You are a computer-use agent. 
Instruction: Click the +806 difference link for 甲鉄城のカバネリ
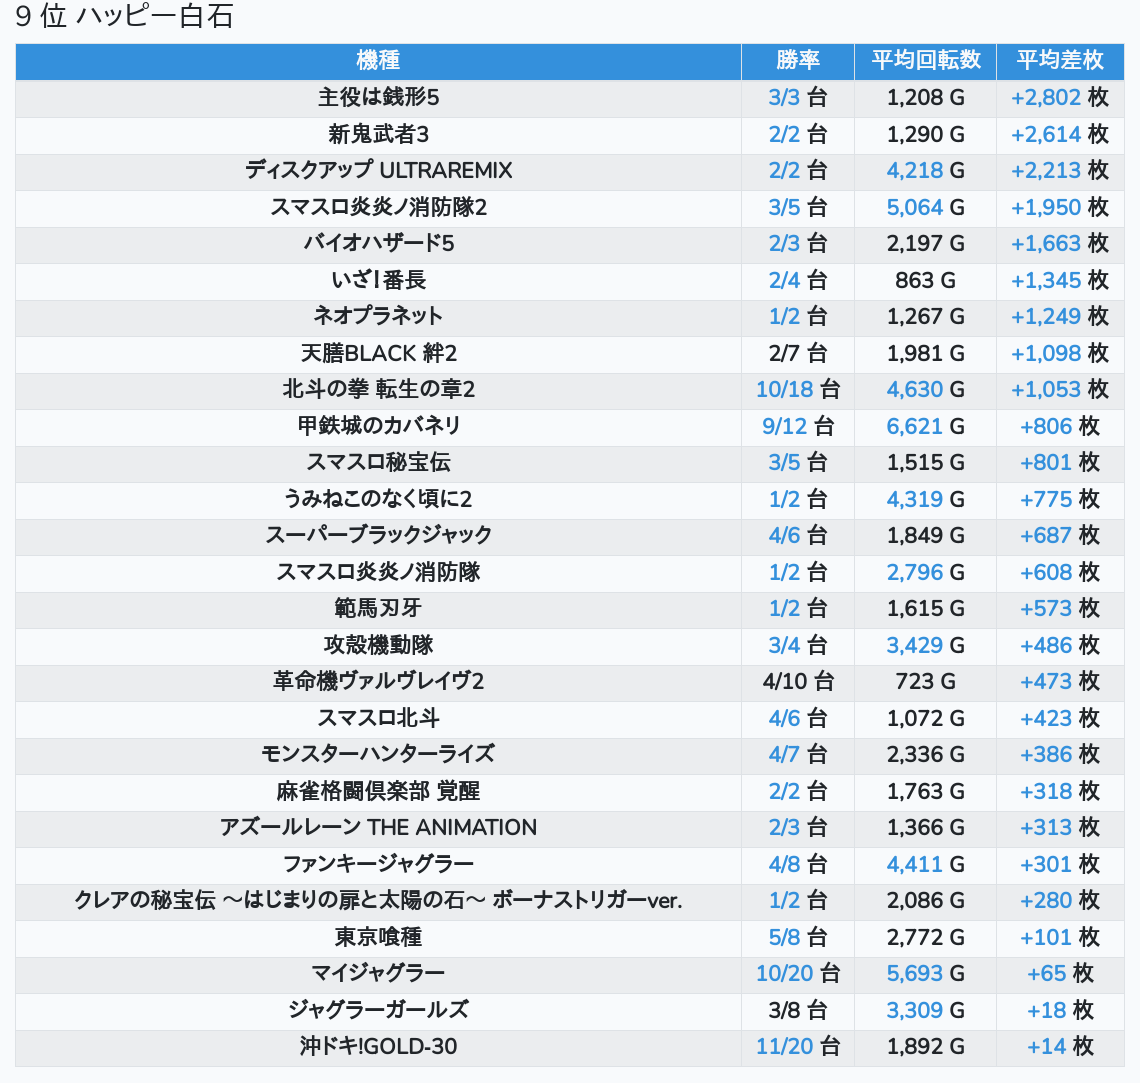[1045, 427]
